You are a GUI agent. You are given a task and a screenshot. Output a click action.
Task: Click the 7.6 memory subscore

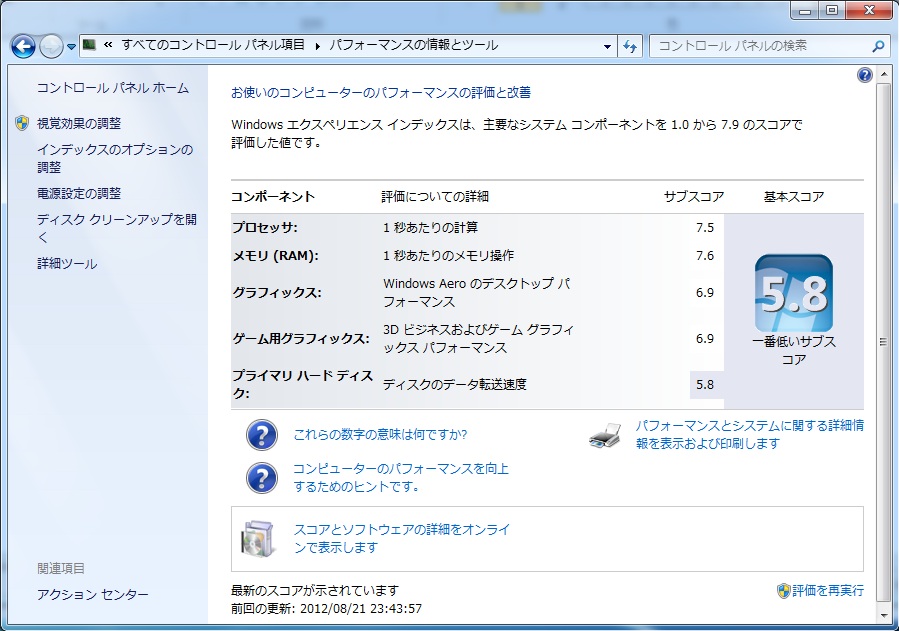tap(705, 256)
